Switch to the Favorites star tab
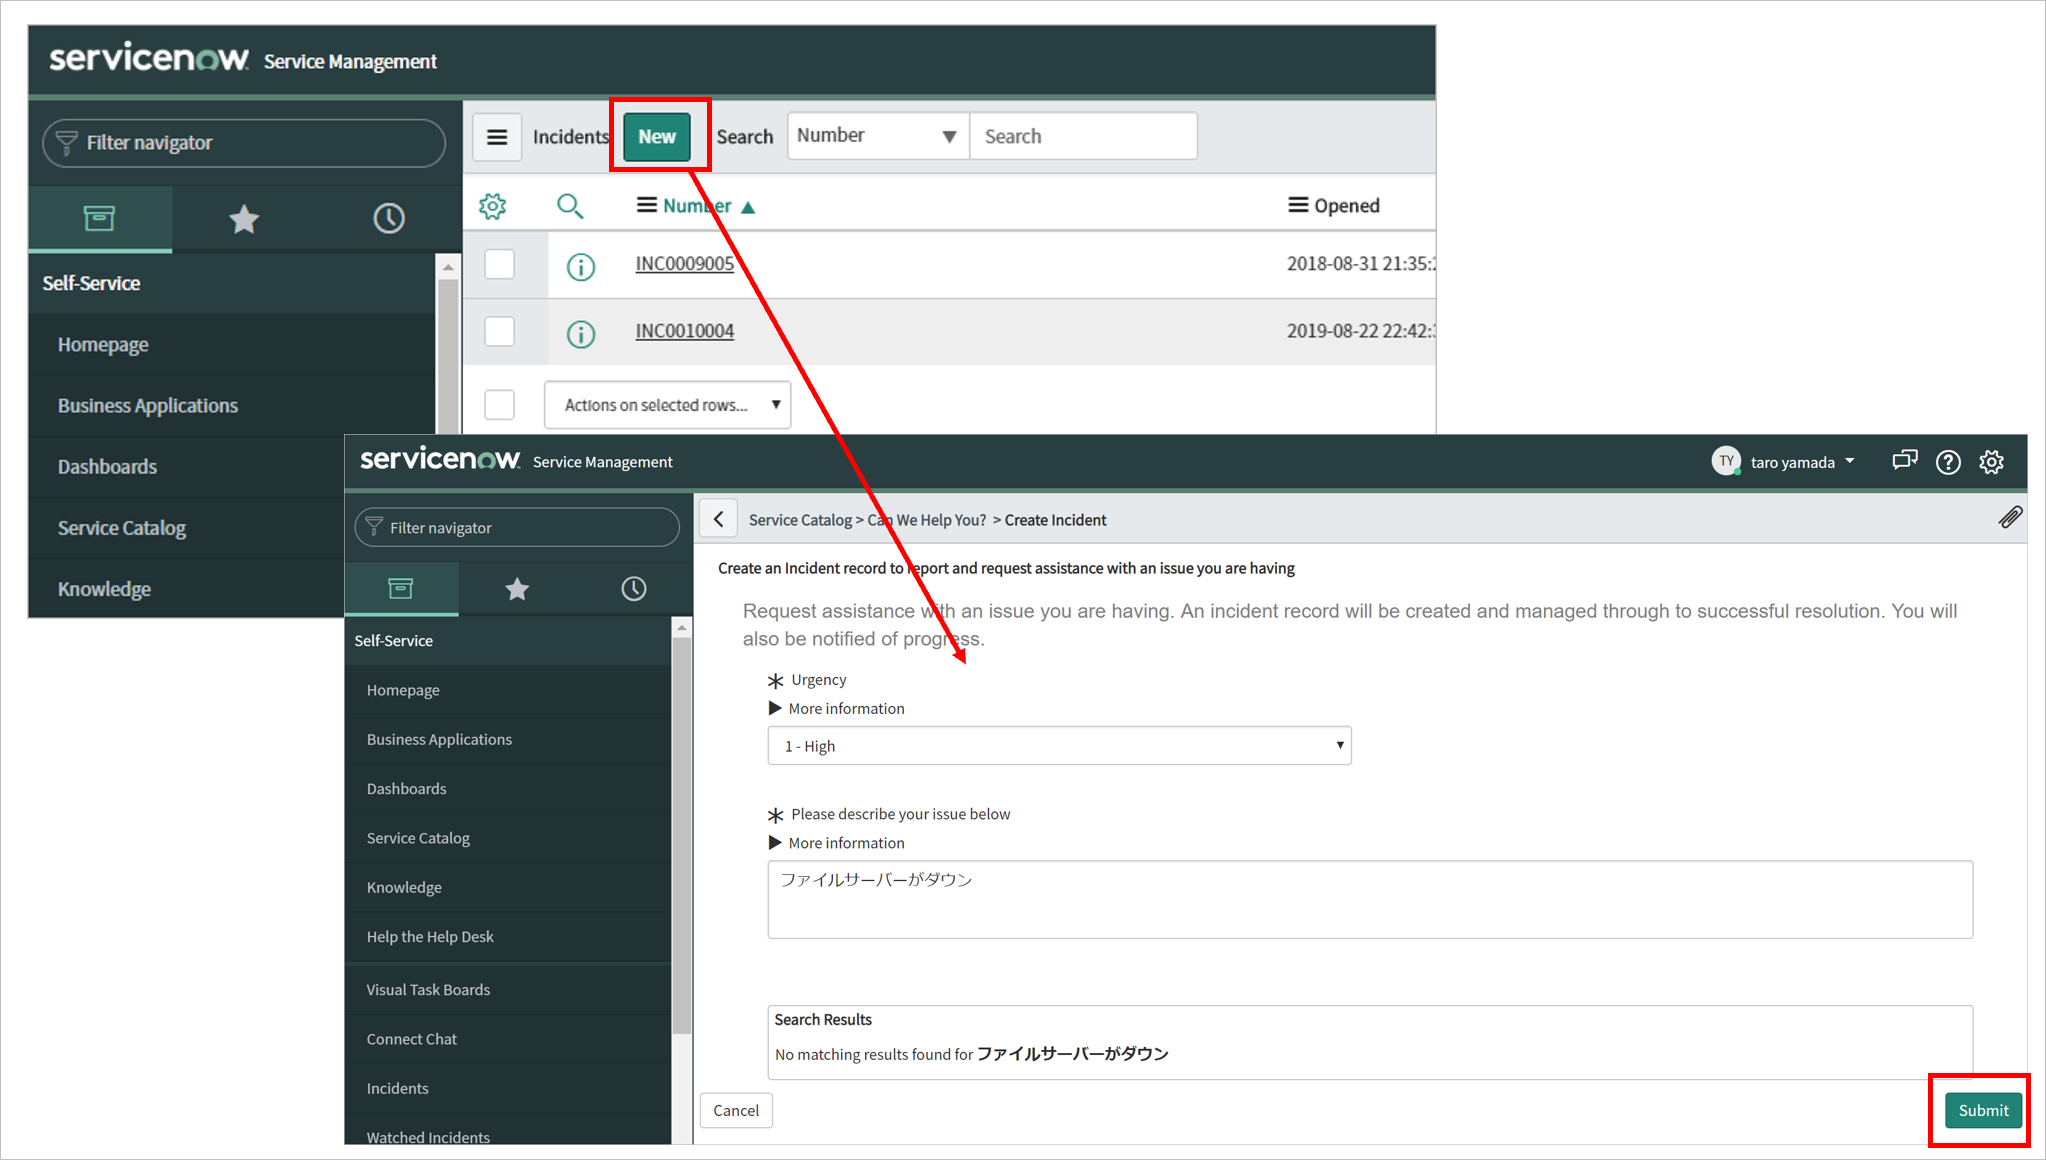The image size is (2046, 1160). coord(244,218)
